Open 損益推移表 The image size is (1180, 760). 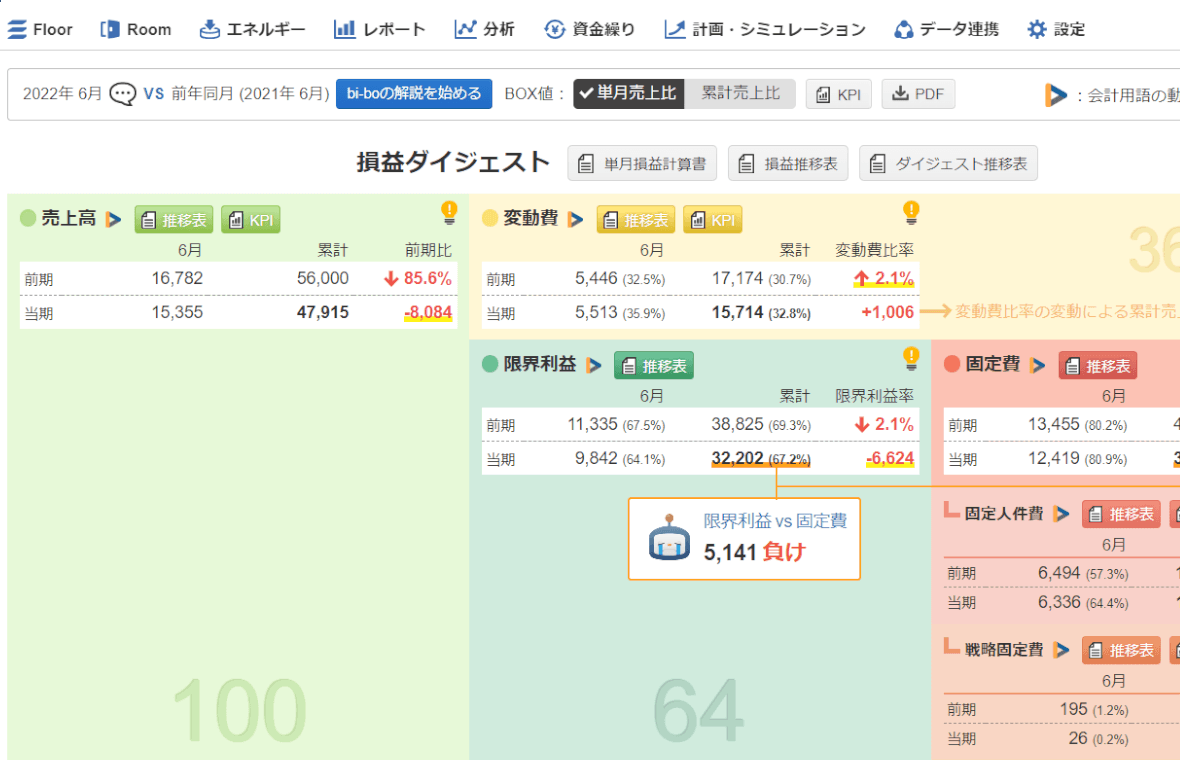tap(788, 163)
